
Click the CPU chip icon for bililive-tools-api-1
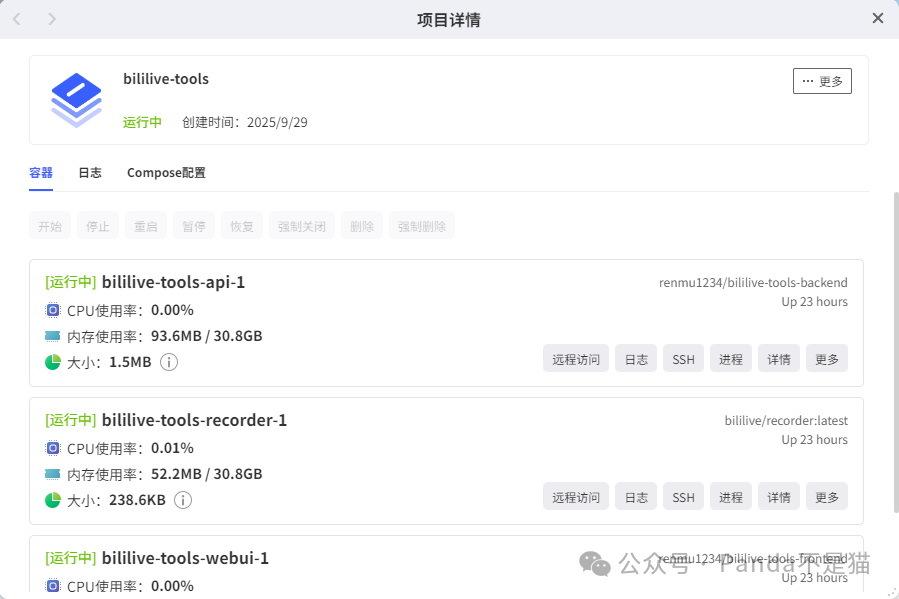pos(53,310)
